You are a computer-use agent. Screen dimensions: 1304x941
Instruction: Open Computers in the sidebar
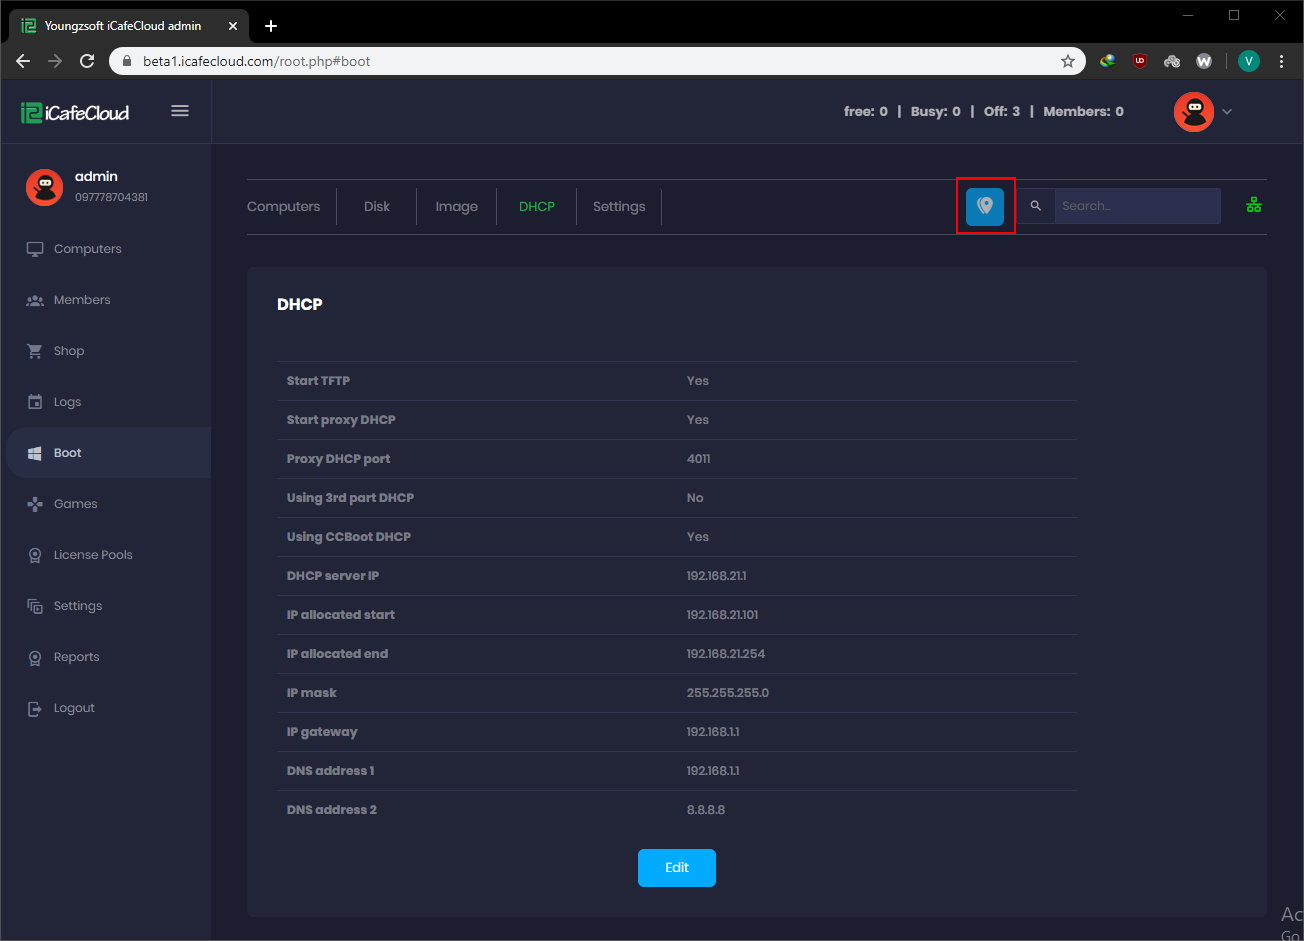pos(87,249)
